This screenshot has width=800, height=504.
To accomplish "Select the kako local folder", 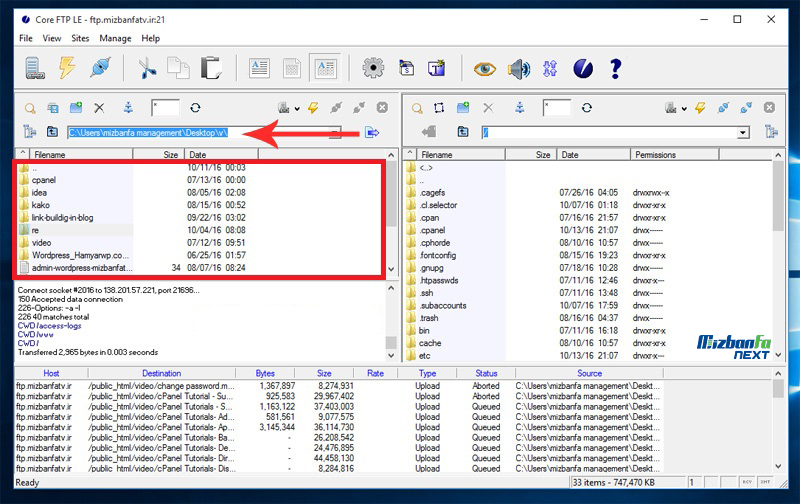I will tap(40, 205).
